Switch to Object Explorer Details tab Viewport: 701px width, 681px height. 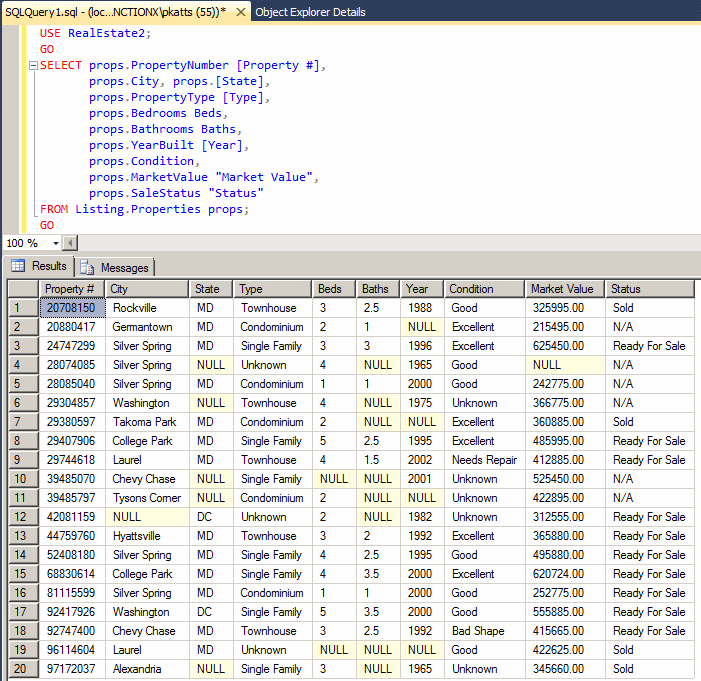310,12
